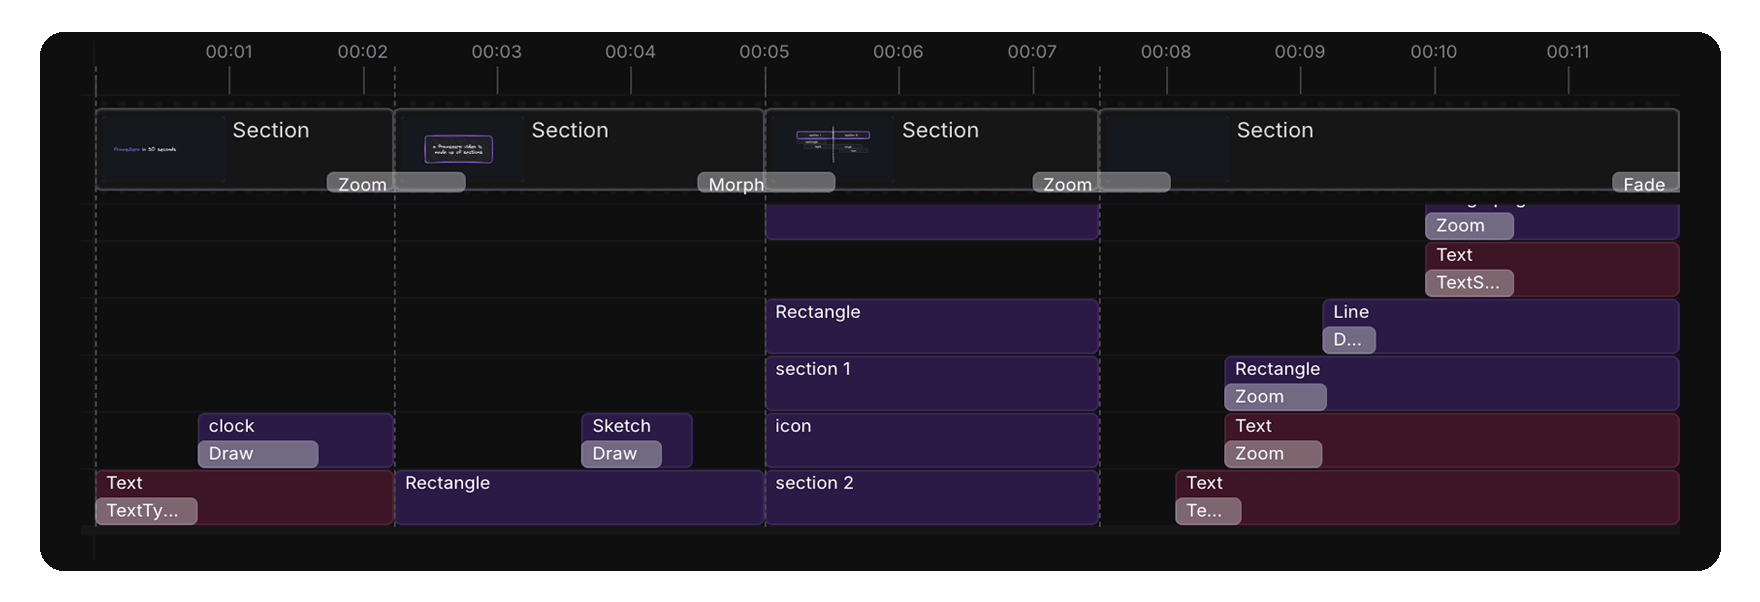Select the section 1 clip
Image resolution: width=1760 pixels, height=602 pixels.
930,382
